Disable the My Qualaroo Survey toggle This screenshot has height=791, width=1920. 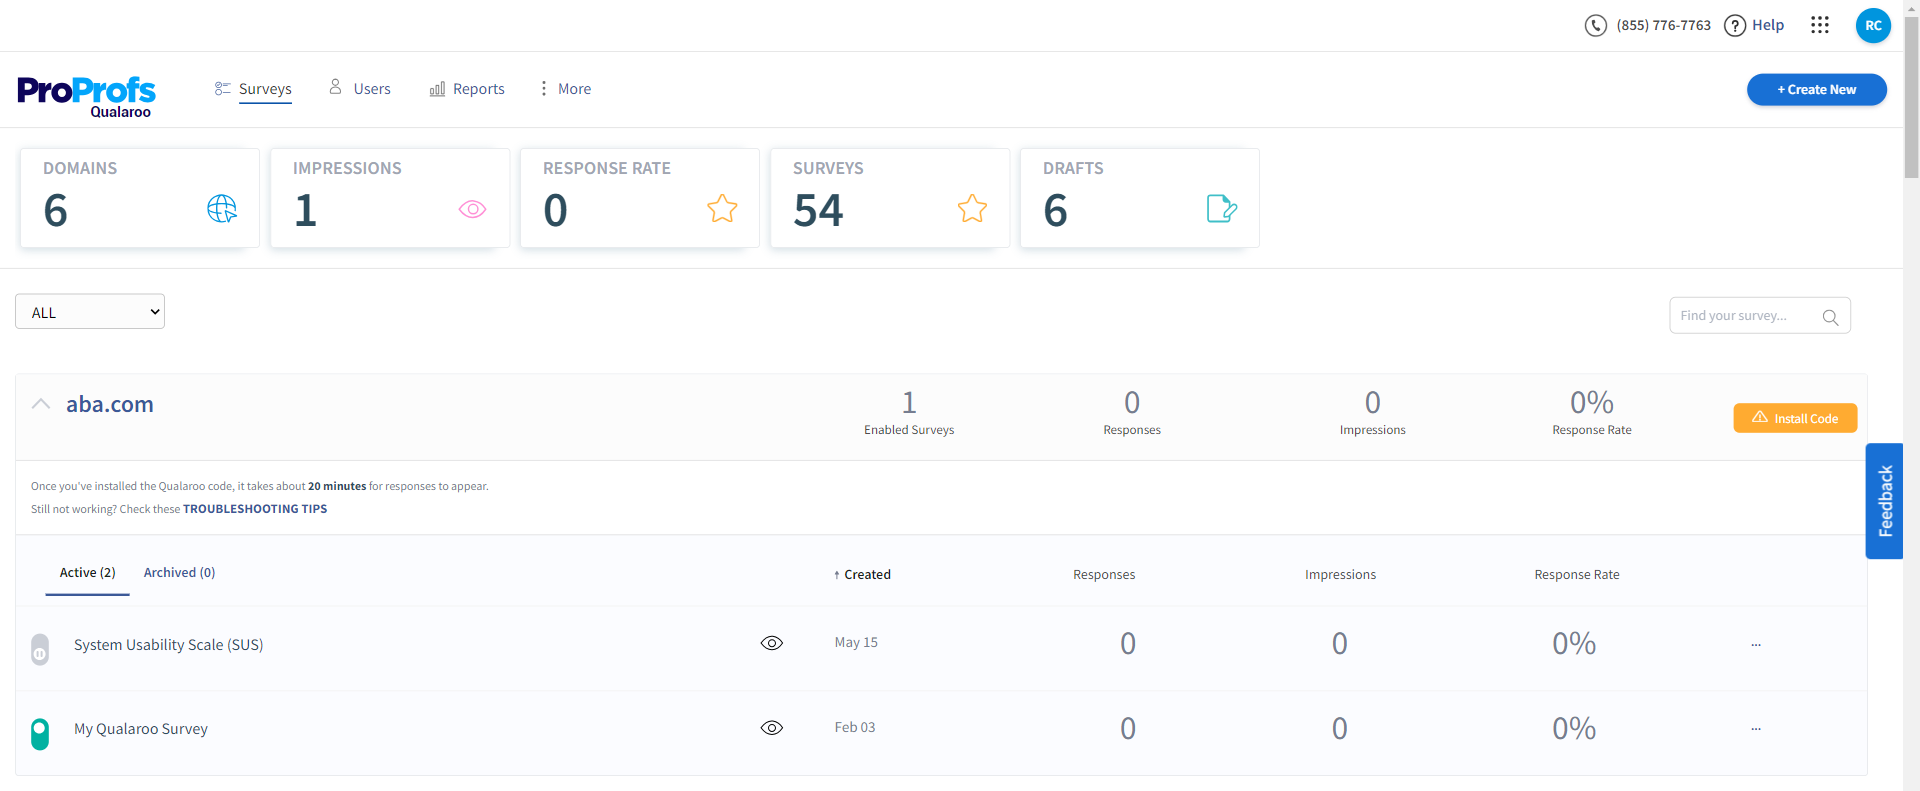40,734
